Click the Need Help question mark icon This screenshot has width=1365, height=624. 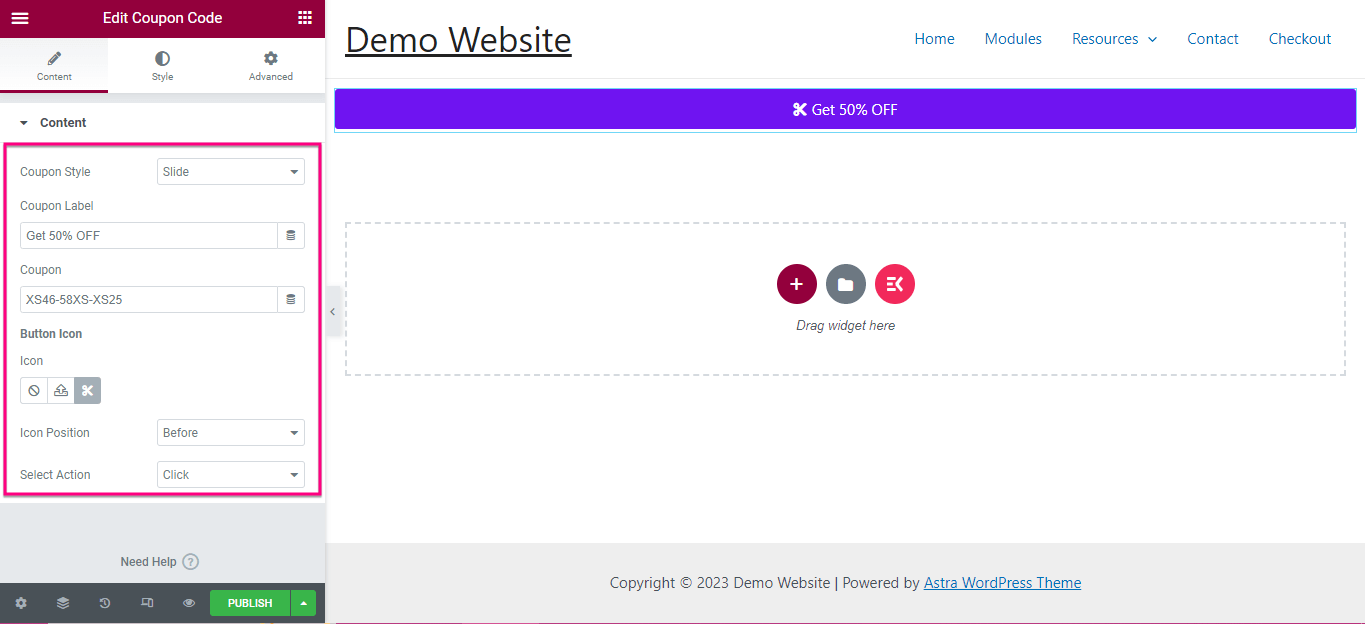pos(191,562)
